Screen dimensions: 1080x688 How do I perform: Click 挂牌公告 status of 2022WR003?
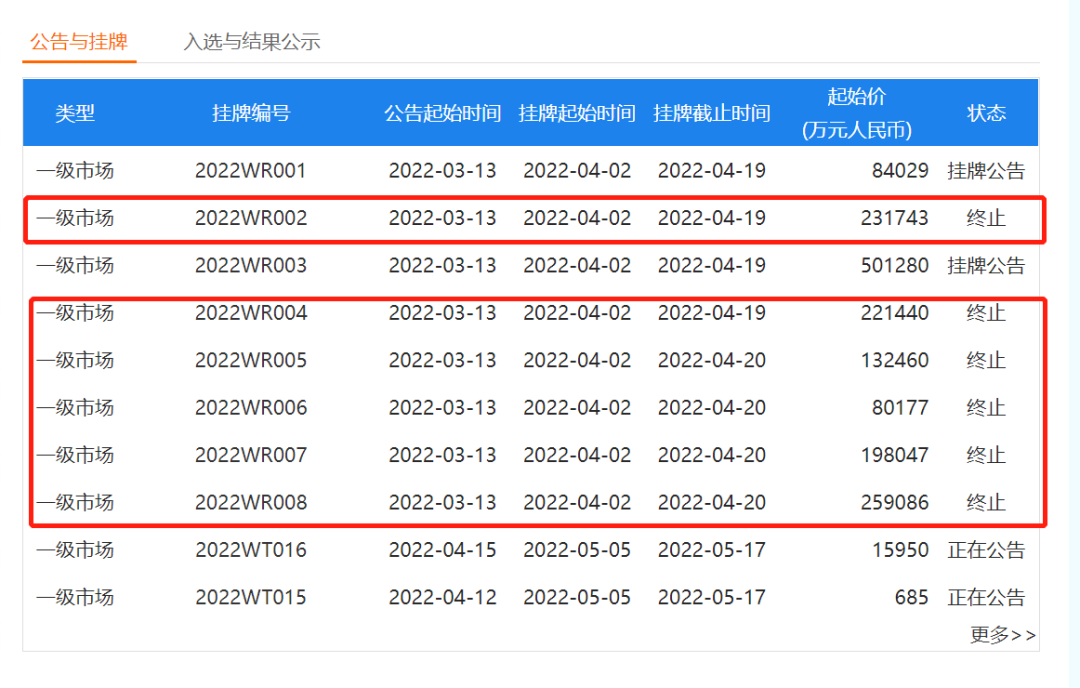click(x=986, y=266)
